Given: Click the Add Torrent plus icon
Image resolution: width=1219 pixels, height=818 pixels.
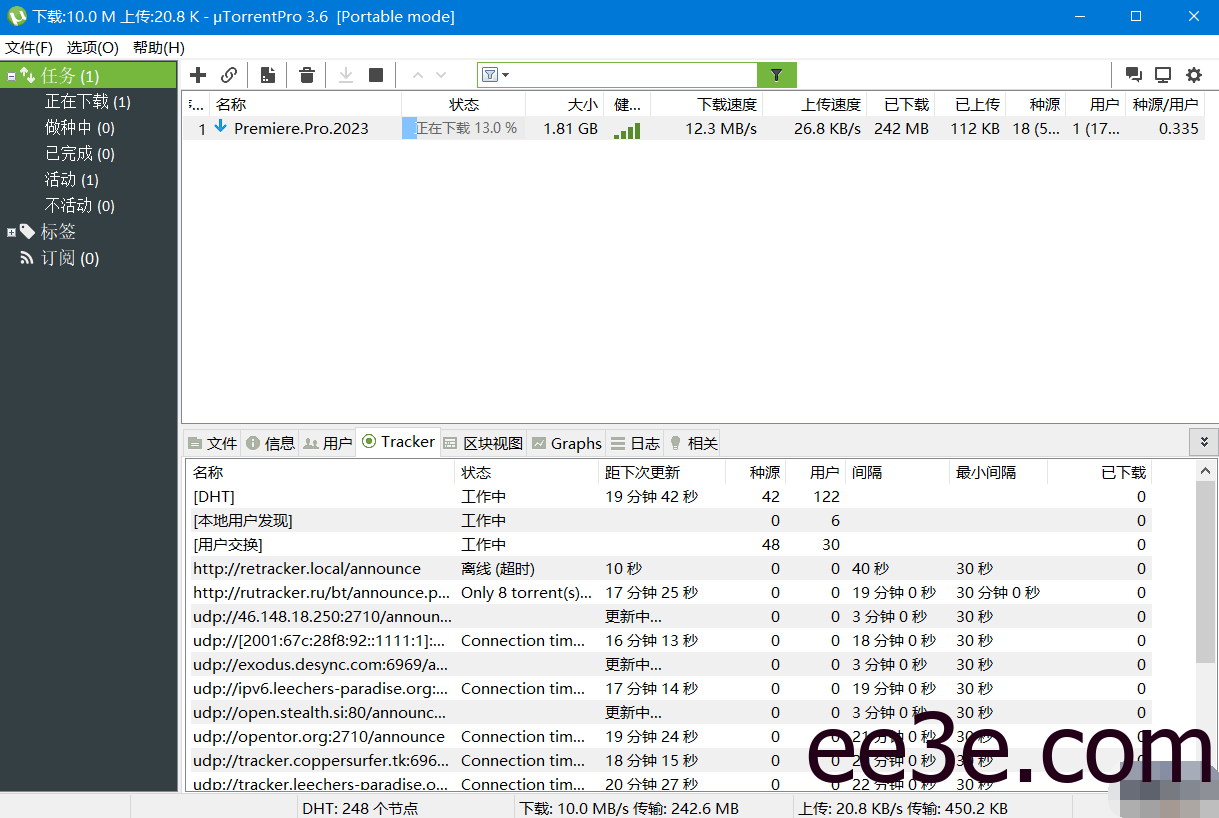Looking at the screenshot, I should (197, 75).
